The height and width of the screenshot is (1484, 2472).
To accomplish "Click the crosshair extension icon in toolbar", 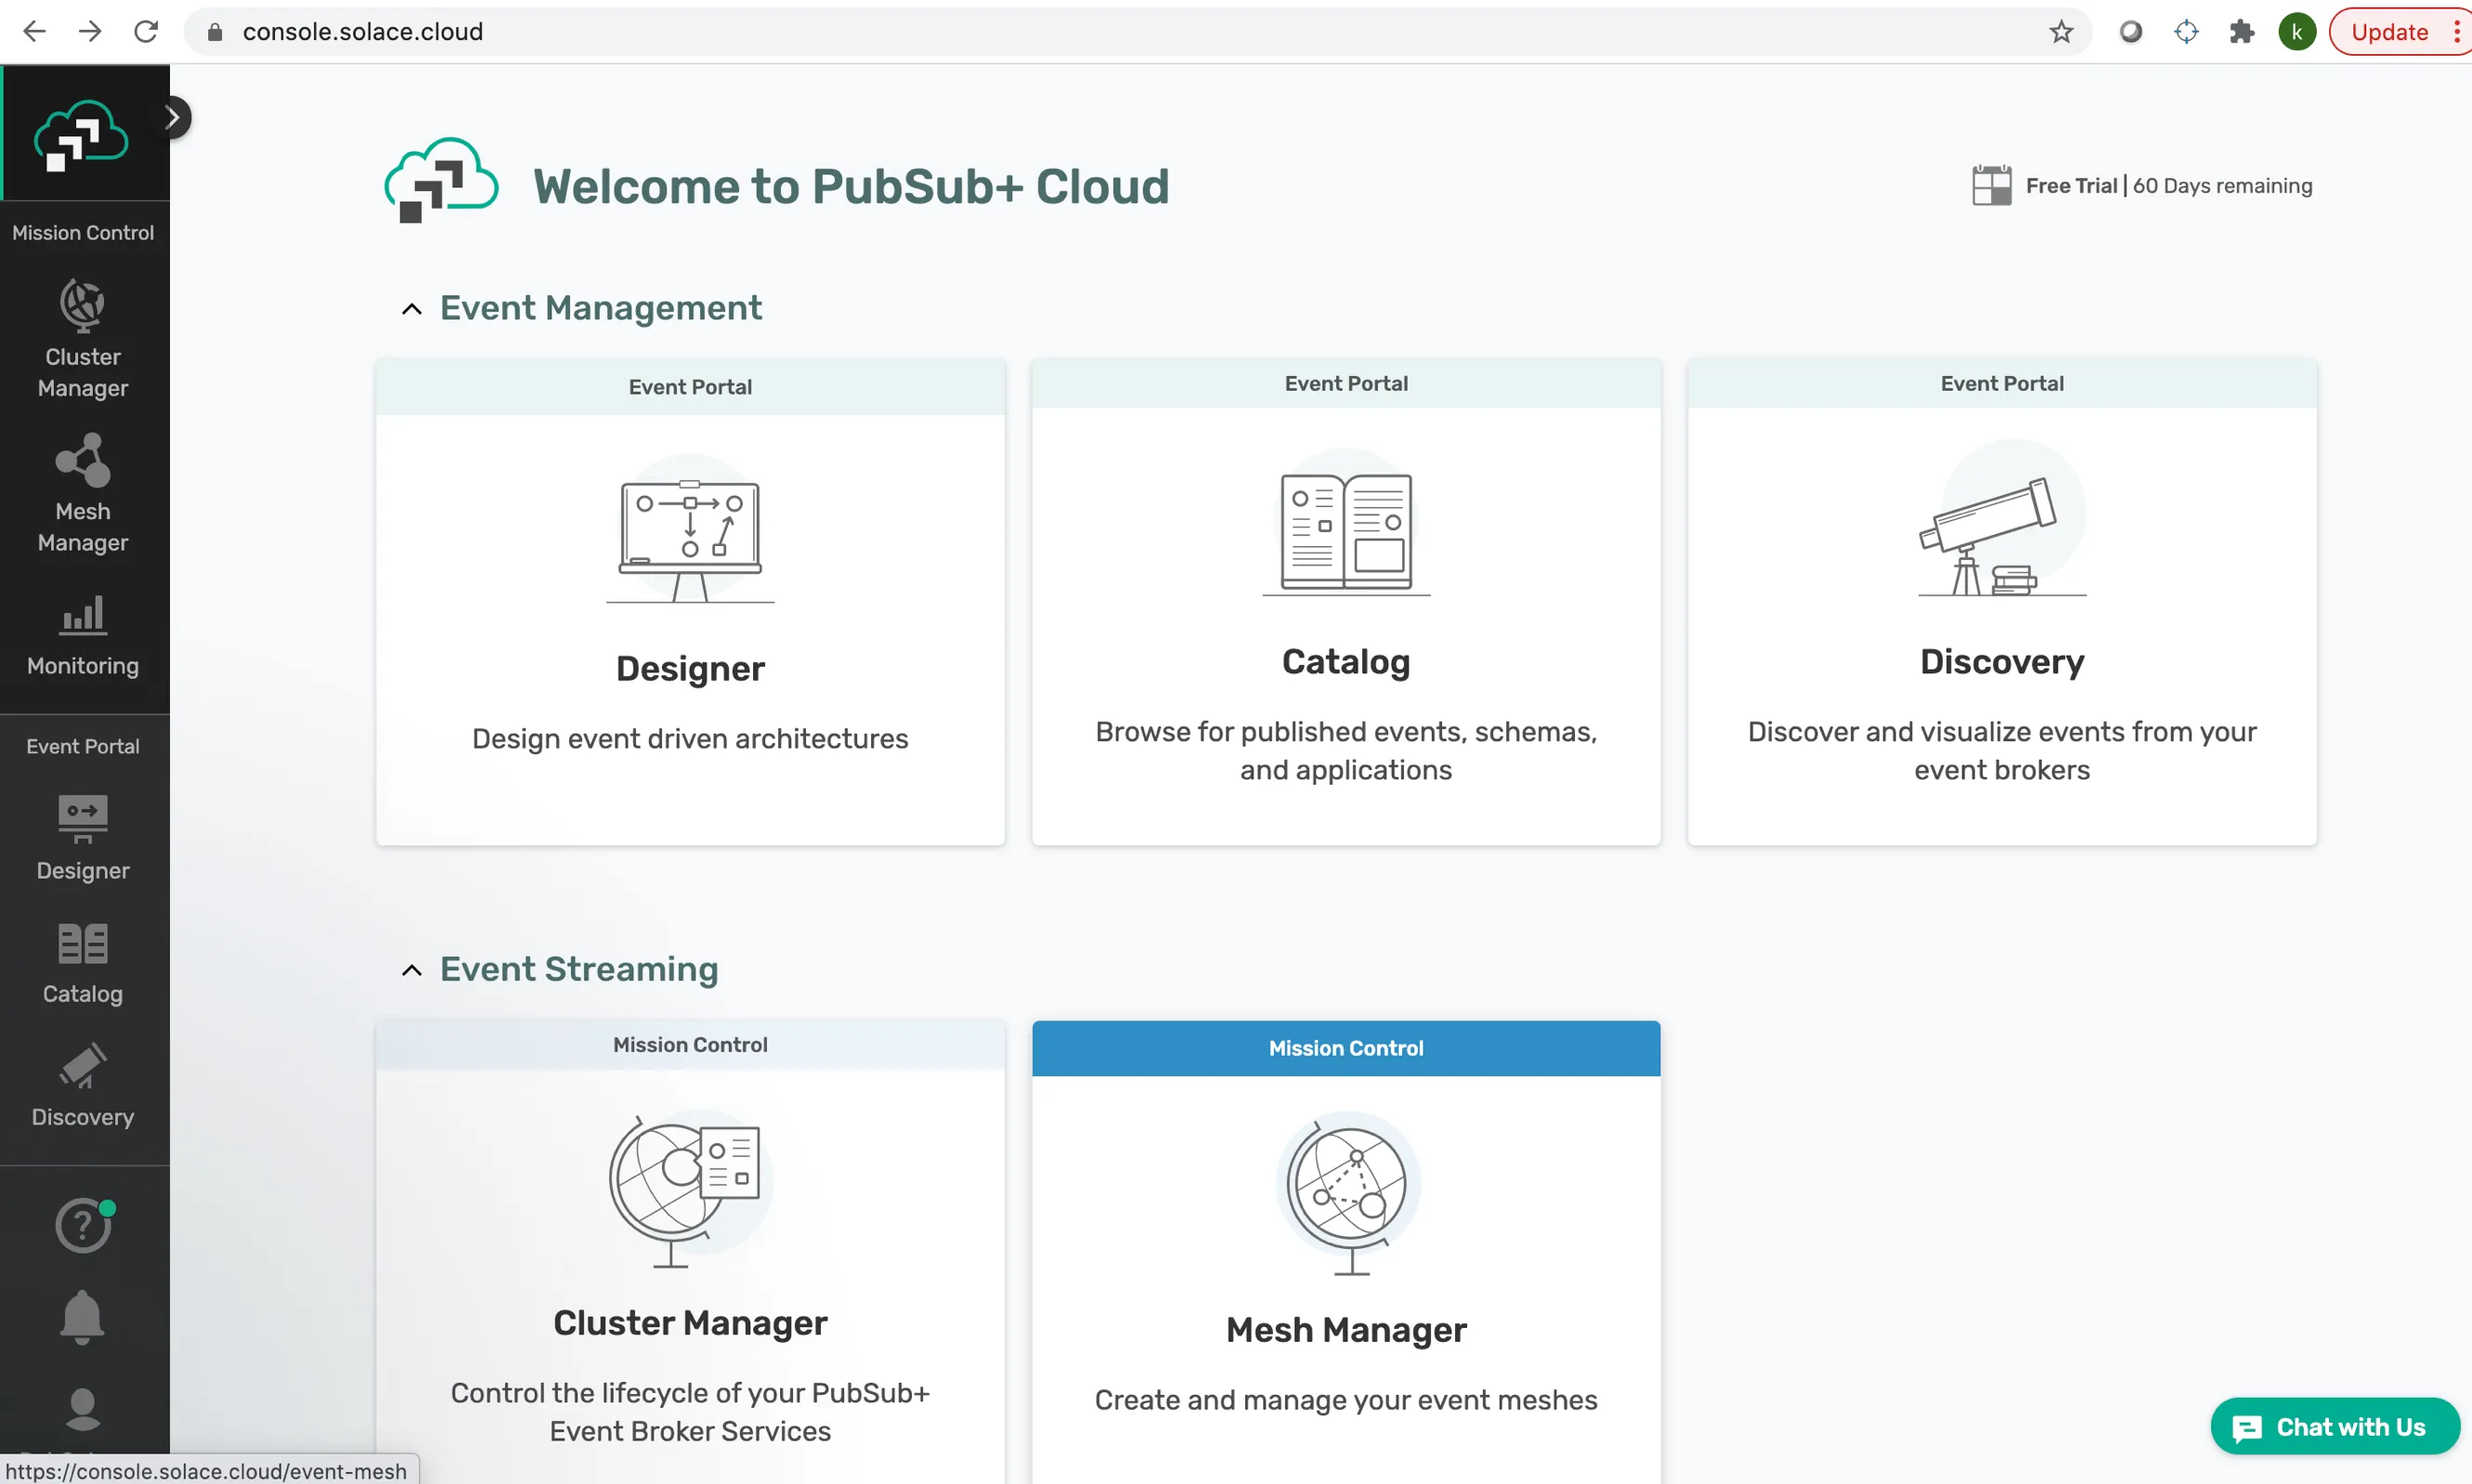I will tap(2186, 31).
